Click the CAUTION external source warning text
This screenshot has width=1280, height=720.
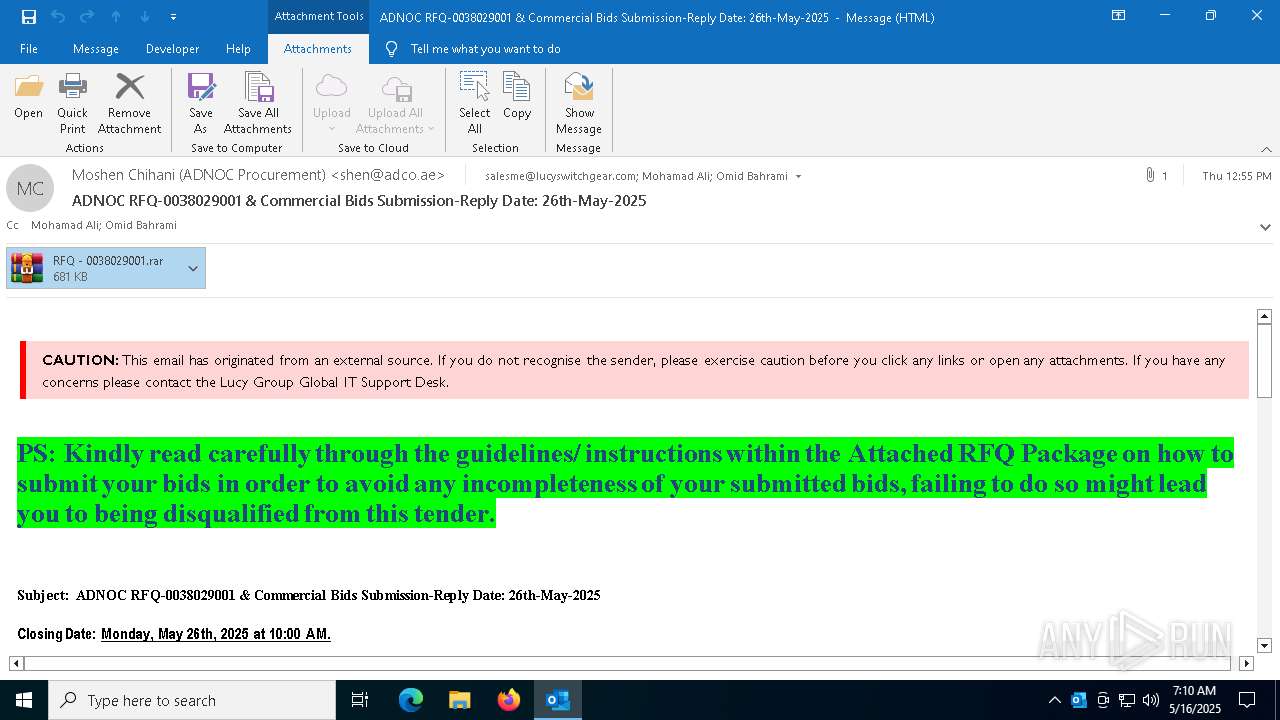coord(634,370)
